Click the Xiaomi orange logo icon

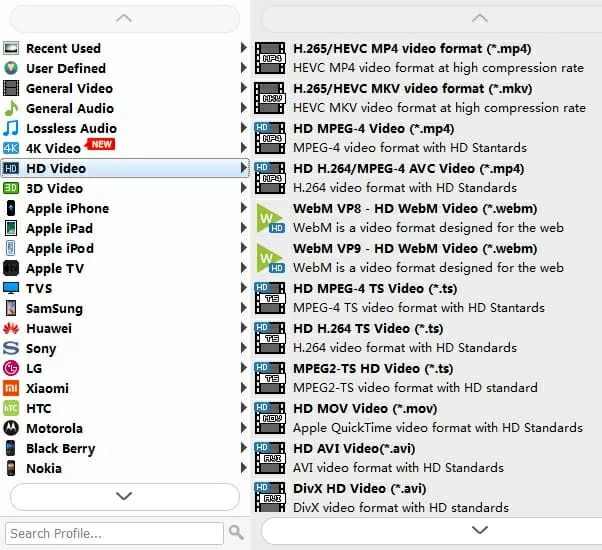(x=11, y=388)
